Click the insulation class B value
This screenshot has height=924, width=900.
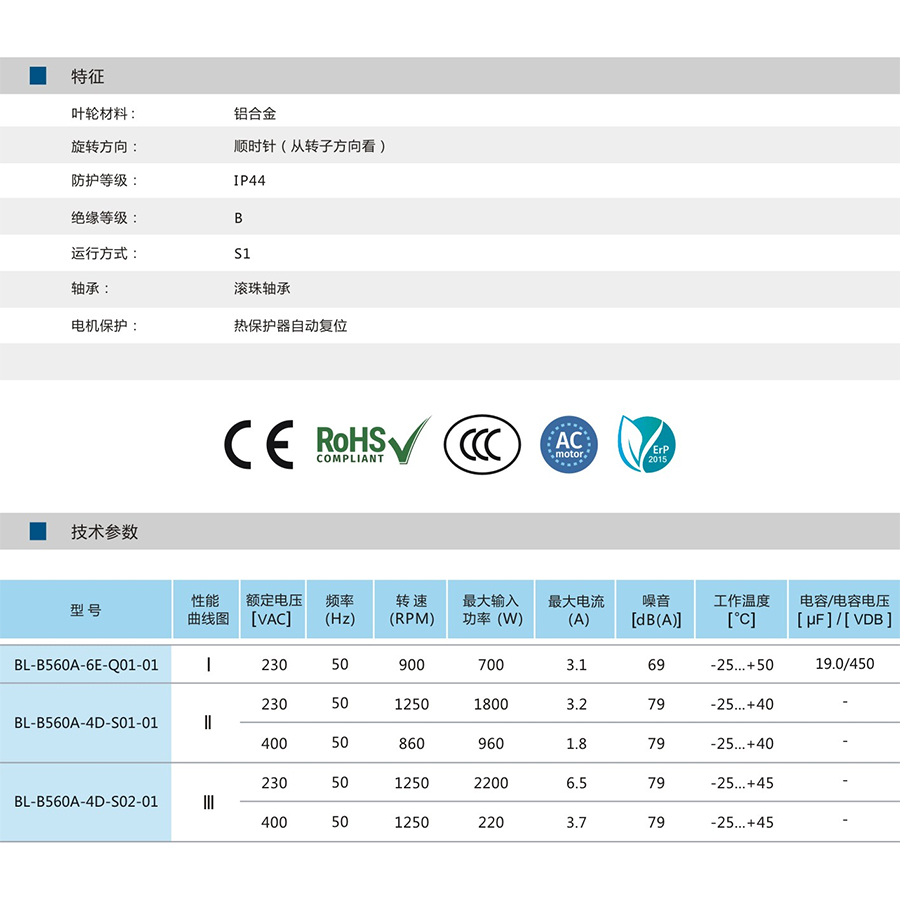[x=238, y=218]
